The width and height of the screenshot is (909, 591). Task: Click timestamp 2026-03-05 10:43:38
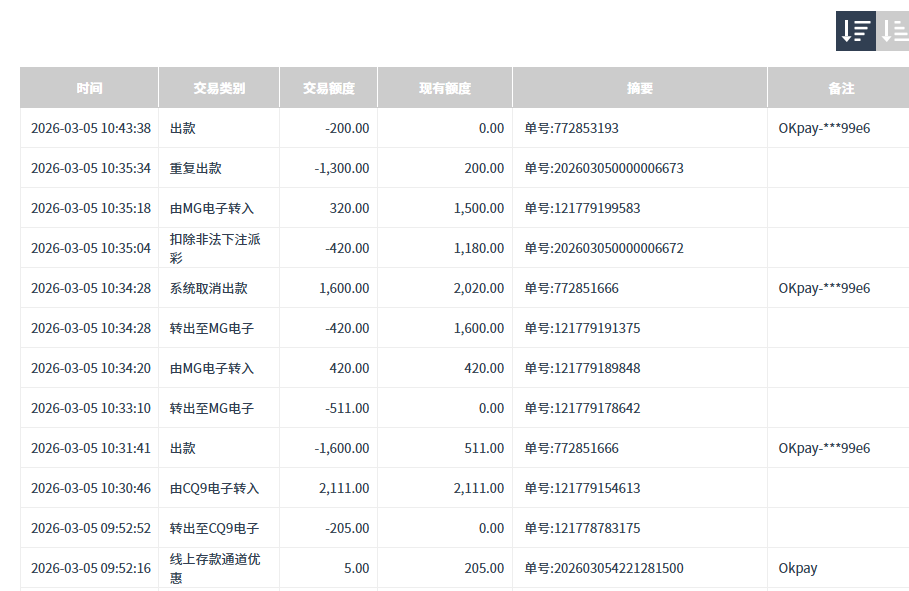click(x=91, y=128)
